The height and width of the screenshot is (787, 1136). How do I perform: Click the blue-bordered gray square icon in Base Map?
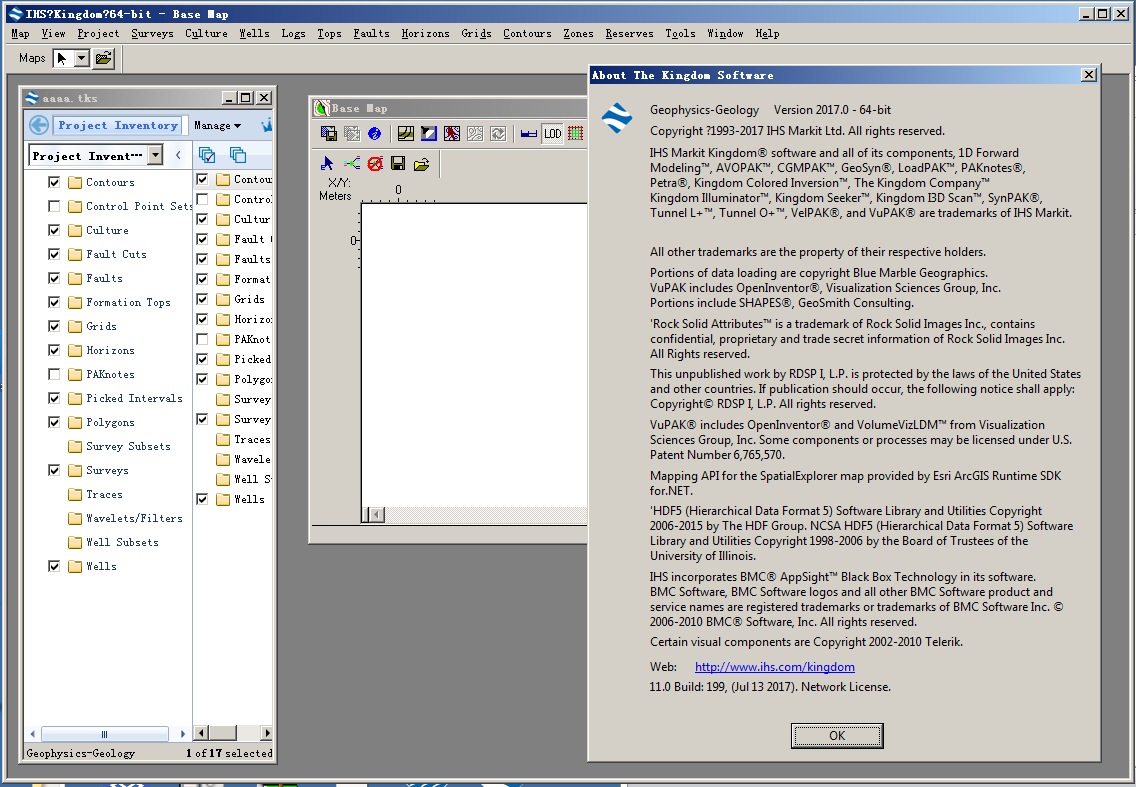pyautogui.click(x=429, y=133)
